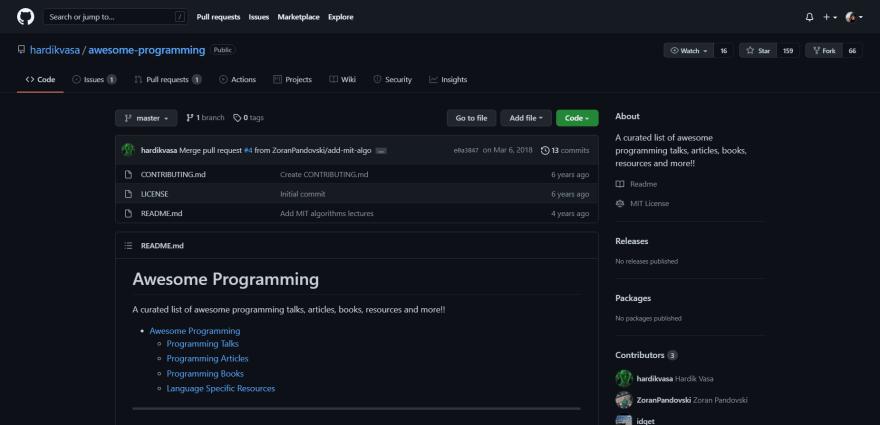Fork the repository
The height and width of the screenshot is (425, 880).
823,51
